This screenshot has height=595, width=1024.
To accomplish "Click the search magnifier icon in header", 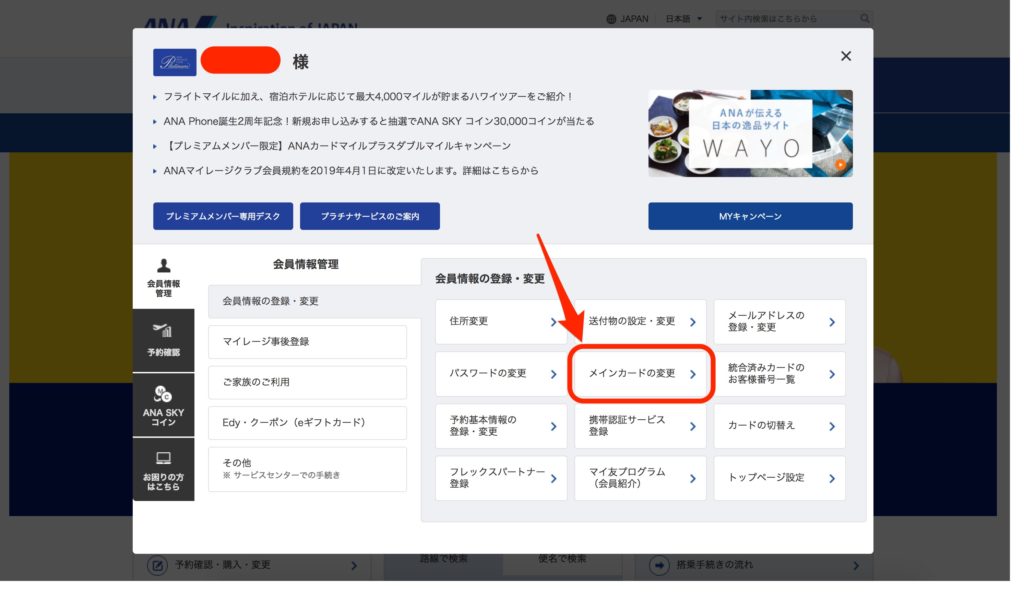I will (x=865, y=19).
